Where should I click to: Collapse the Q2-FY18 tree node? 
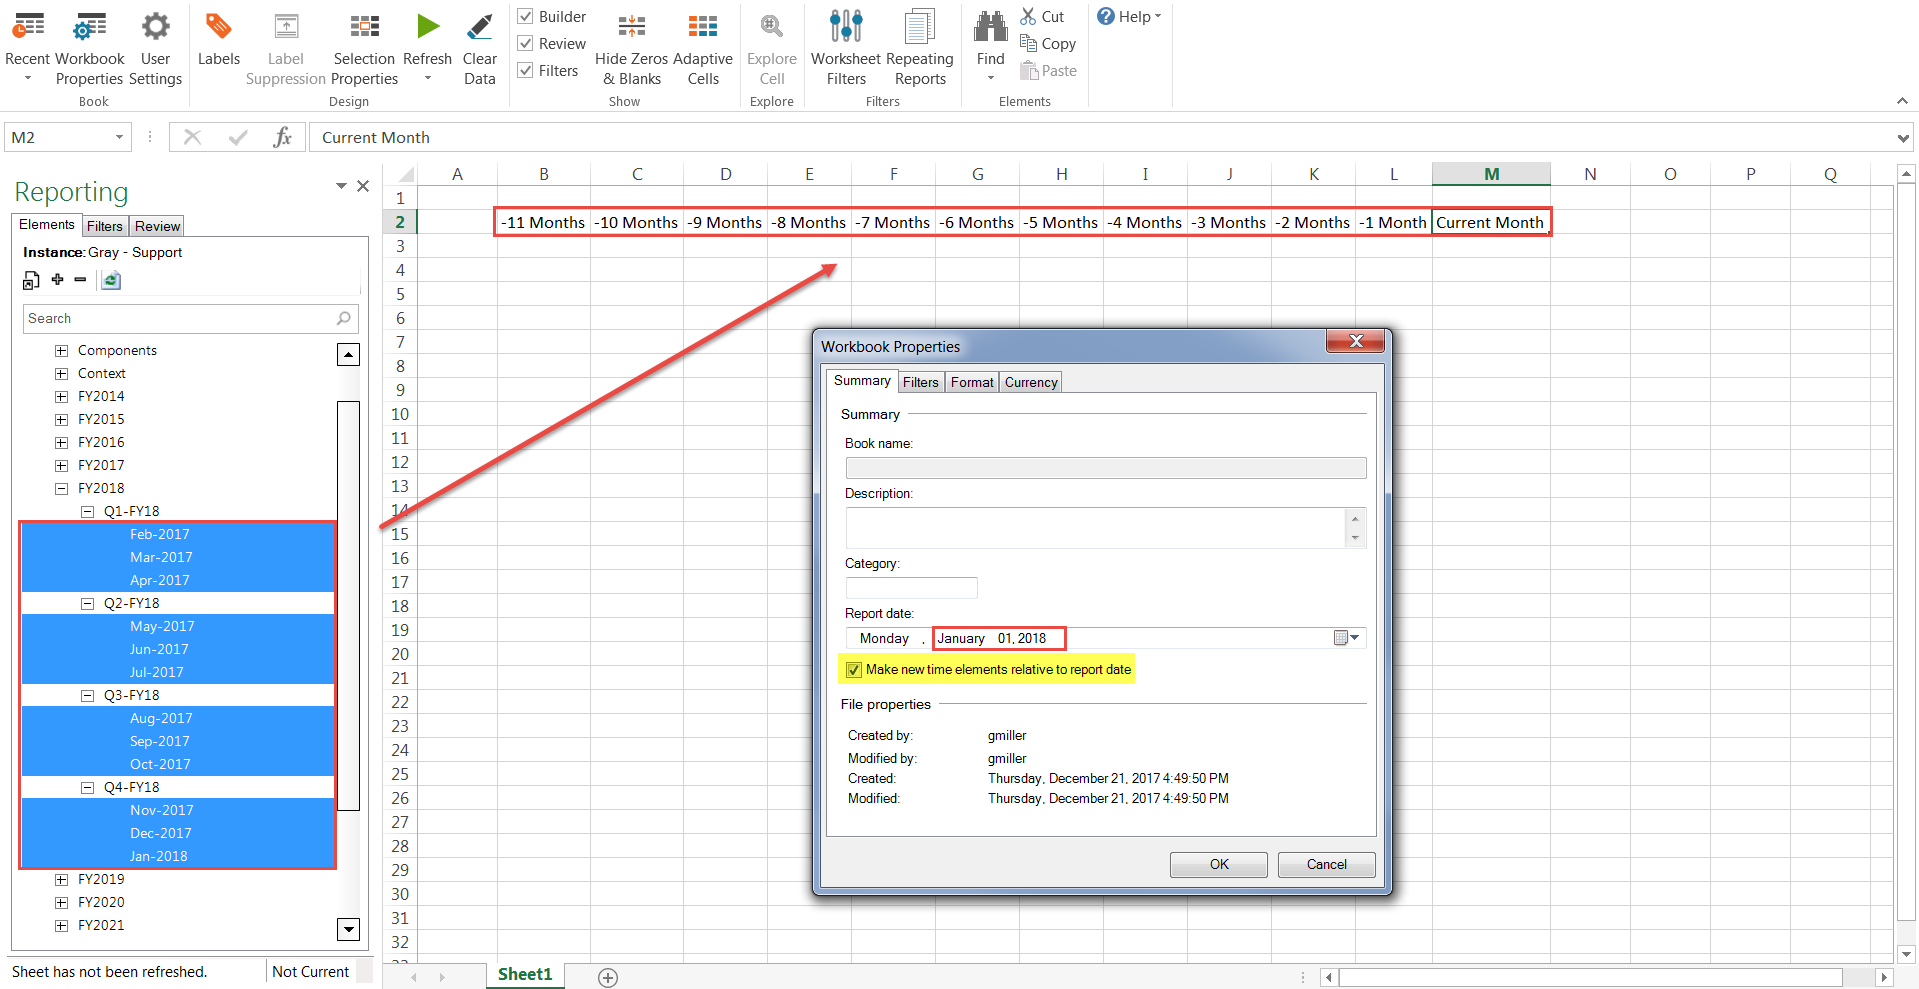click(x=87, y=604)
